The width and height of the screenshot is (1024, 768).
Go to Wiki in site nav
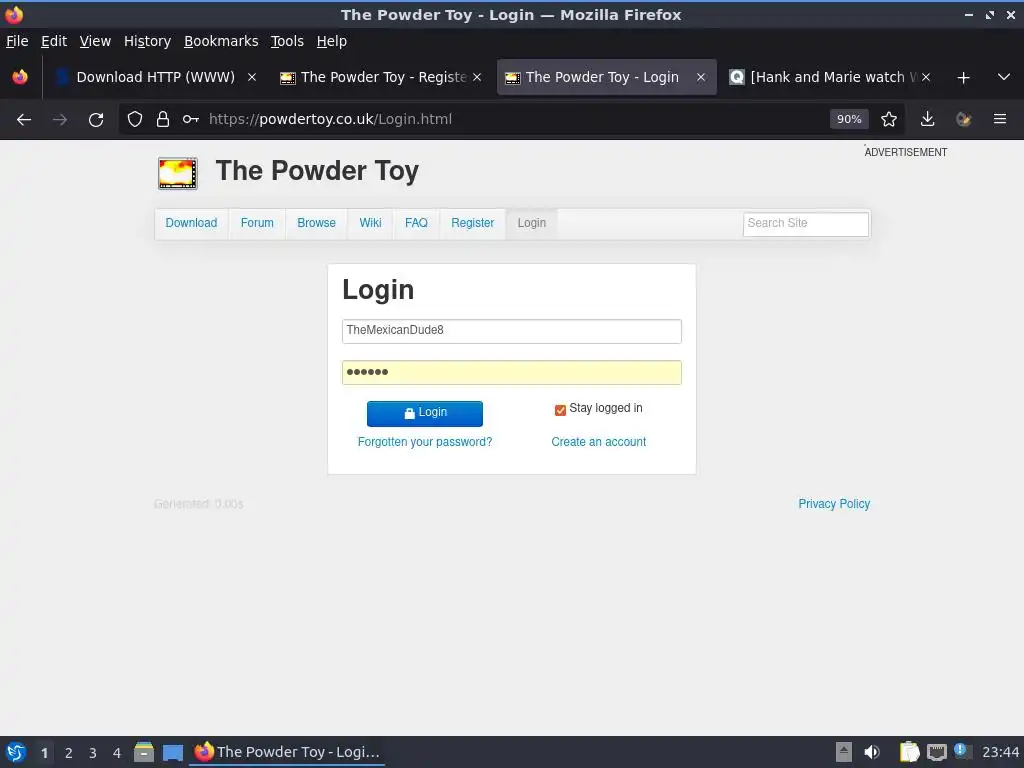tap(370, 223)
